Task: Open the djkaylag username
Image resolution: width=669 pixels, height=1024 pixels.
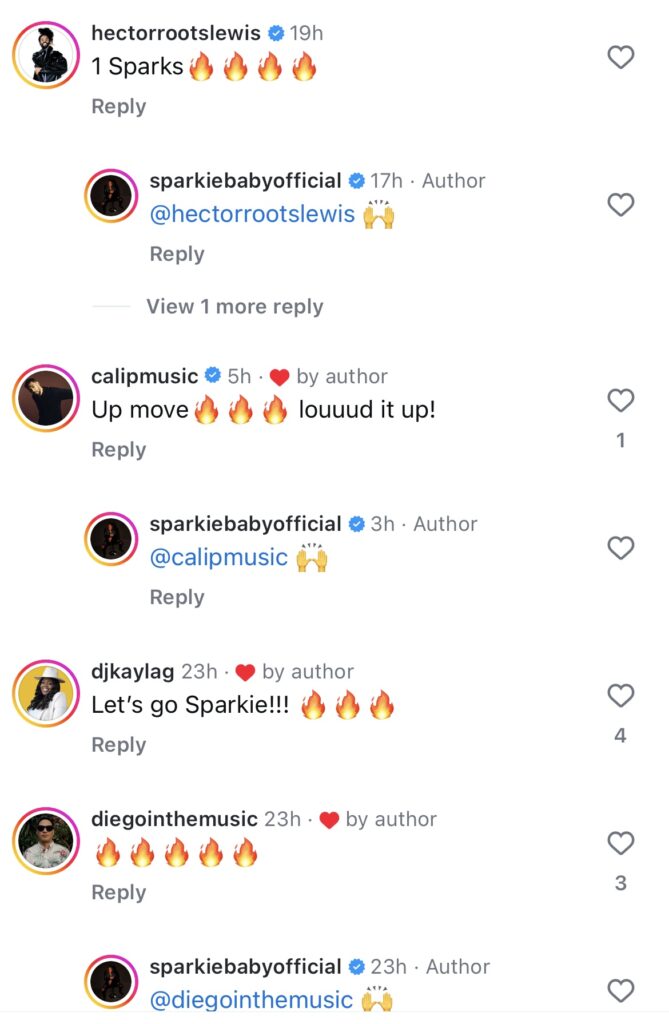Action: [131, 672]
